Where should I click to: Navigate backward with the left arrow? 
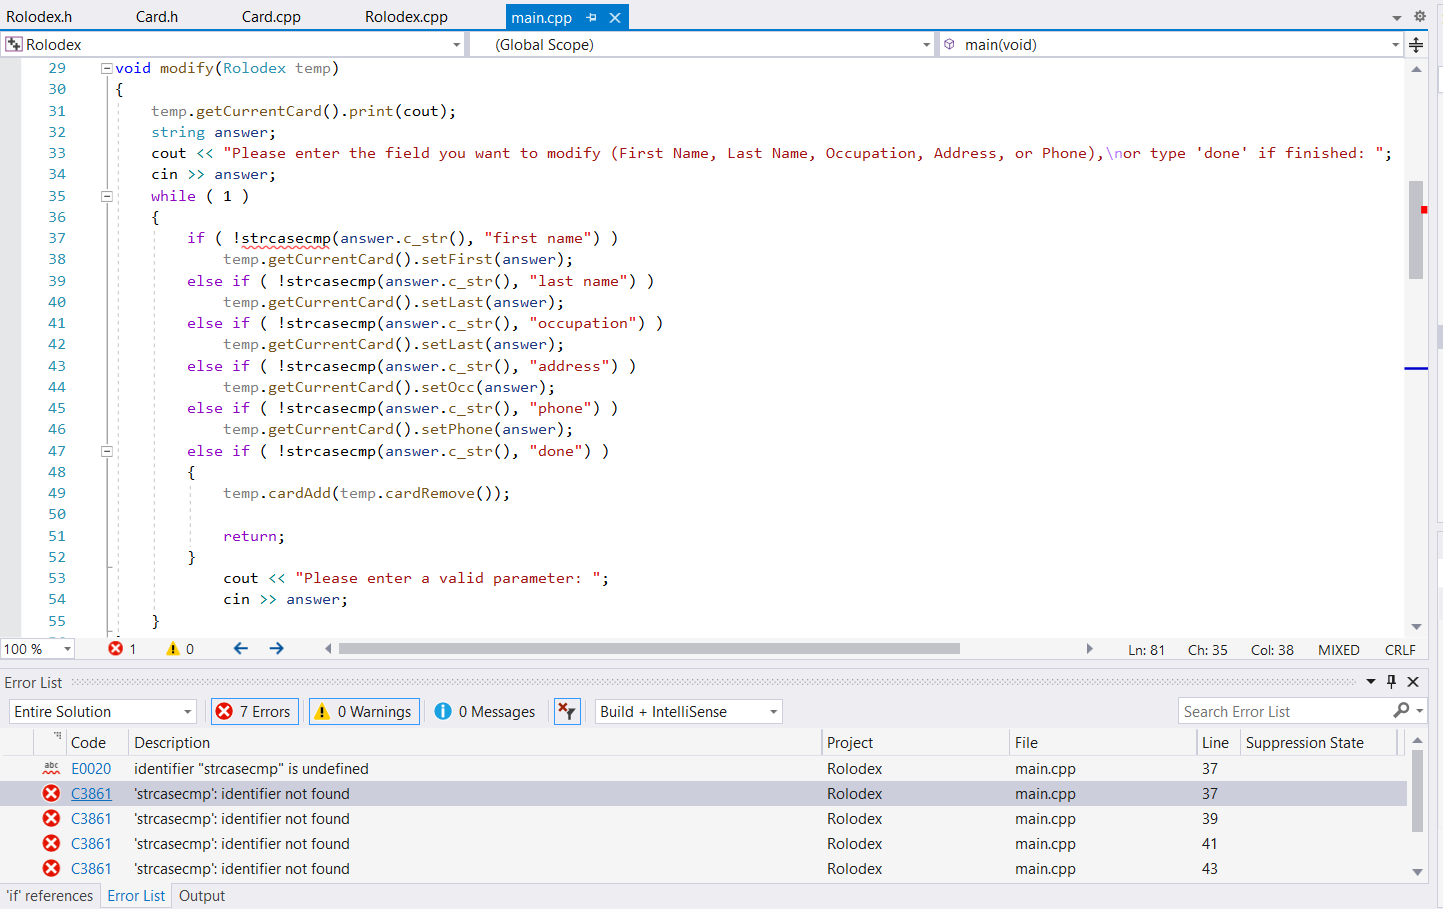(x=241, y=649)
